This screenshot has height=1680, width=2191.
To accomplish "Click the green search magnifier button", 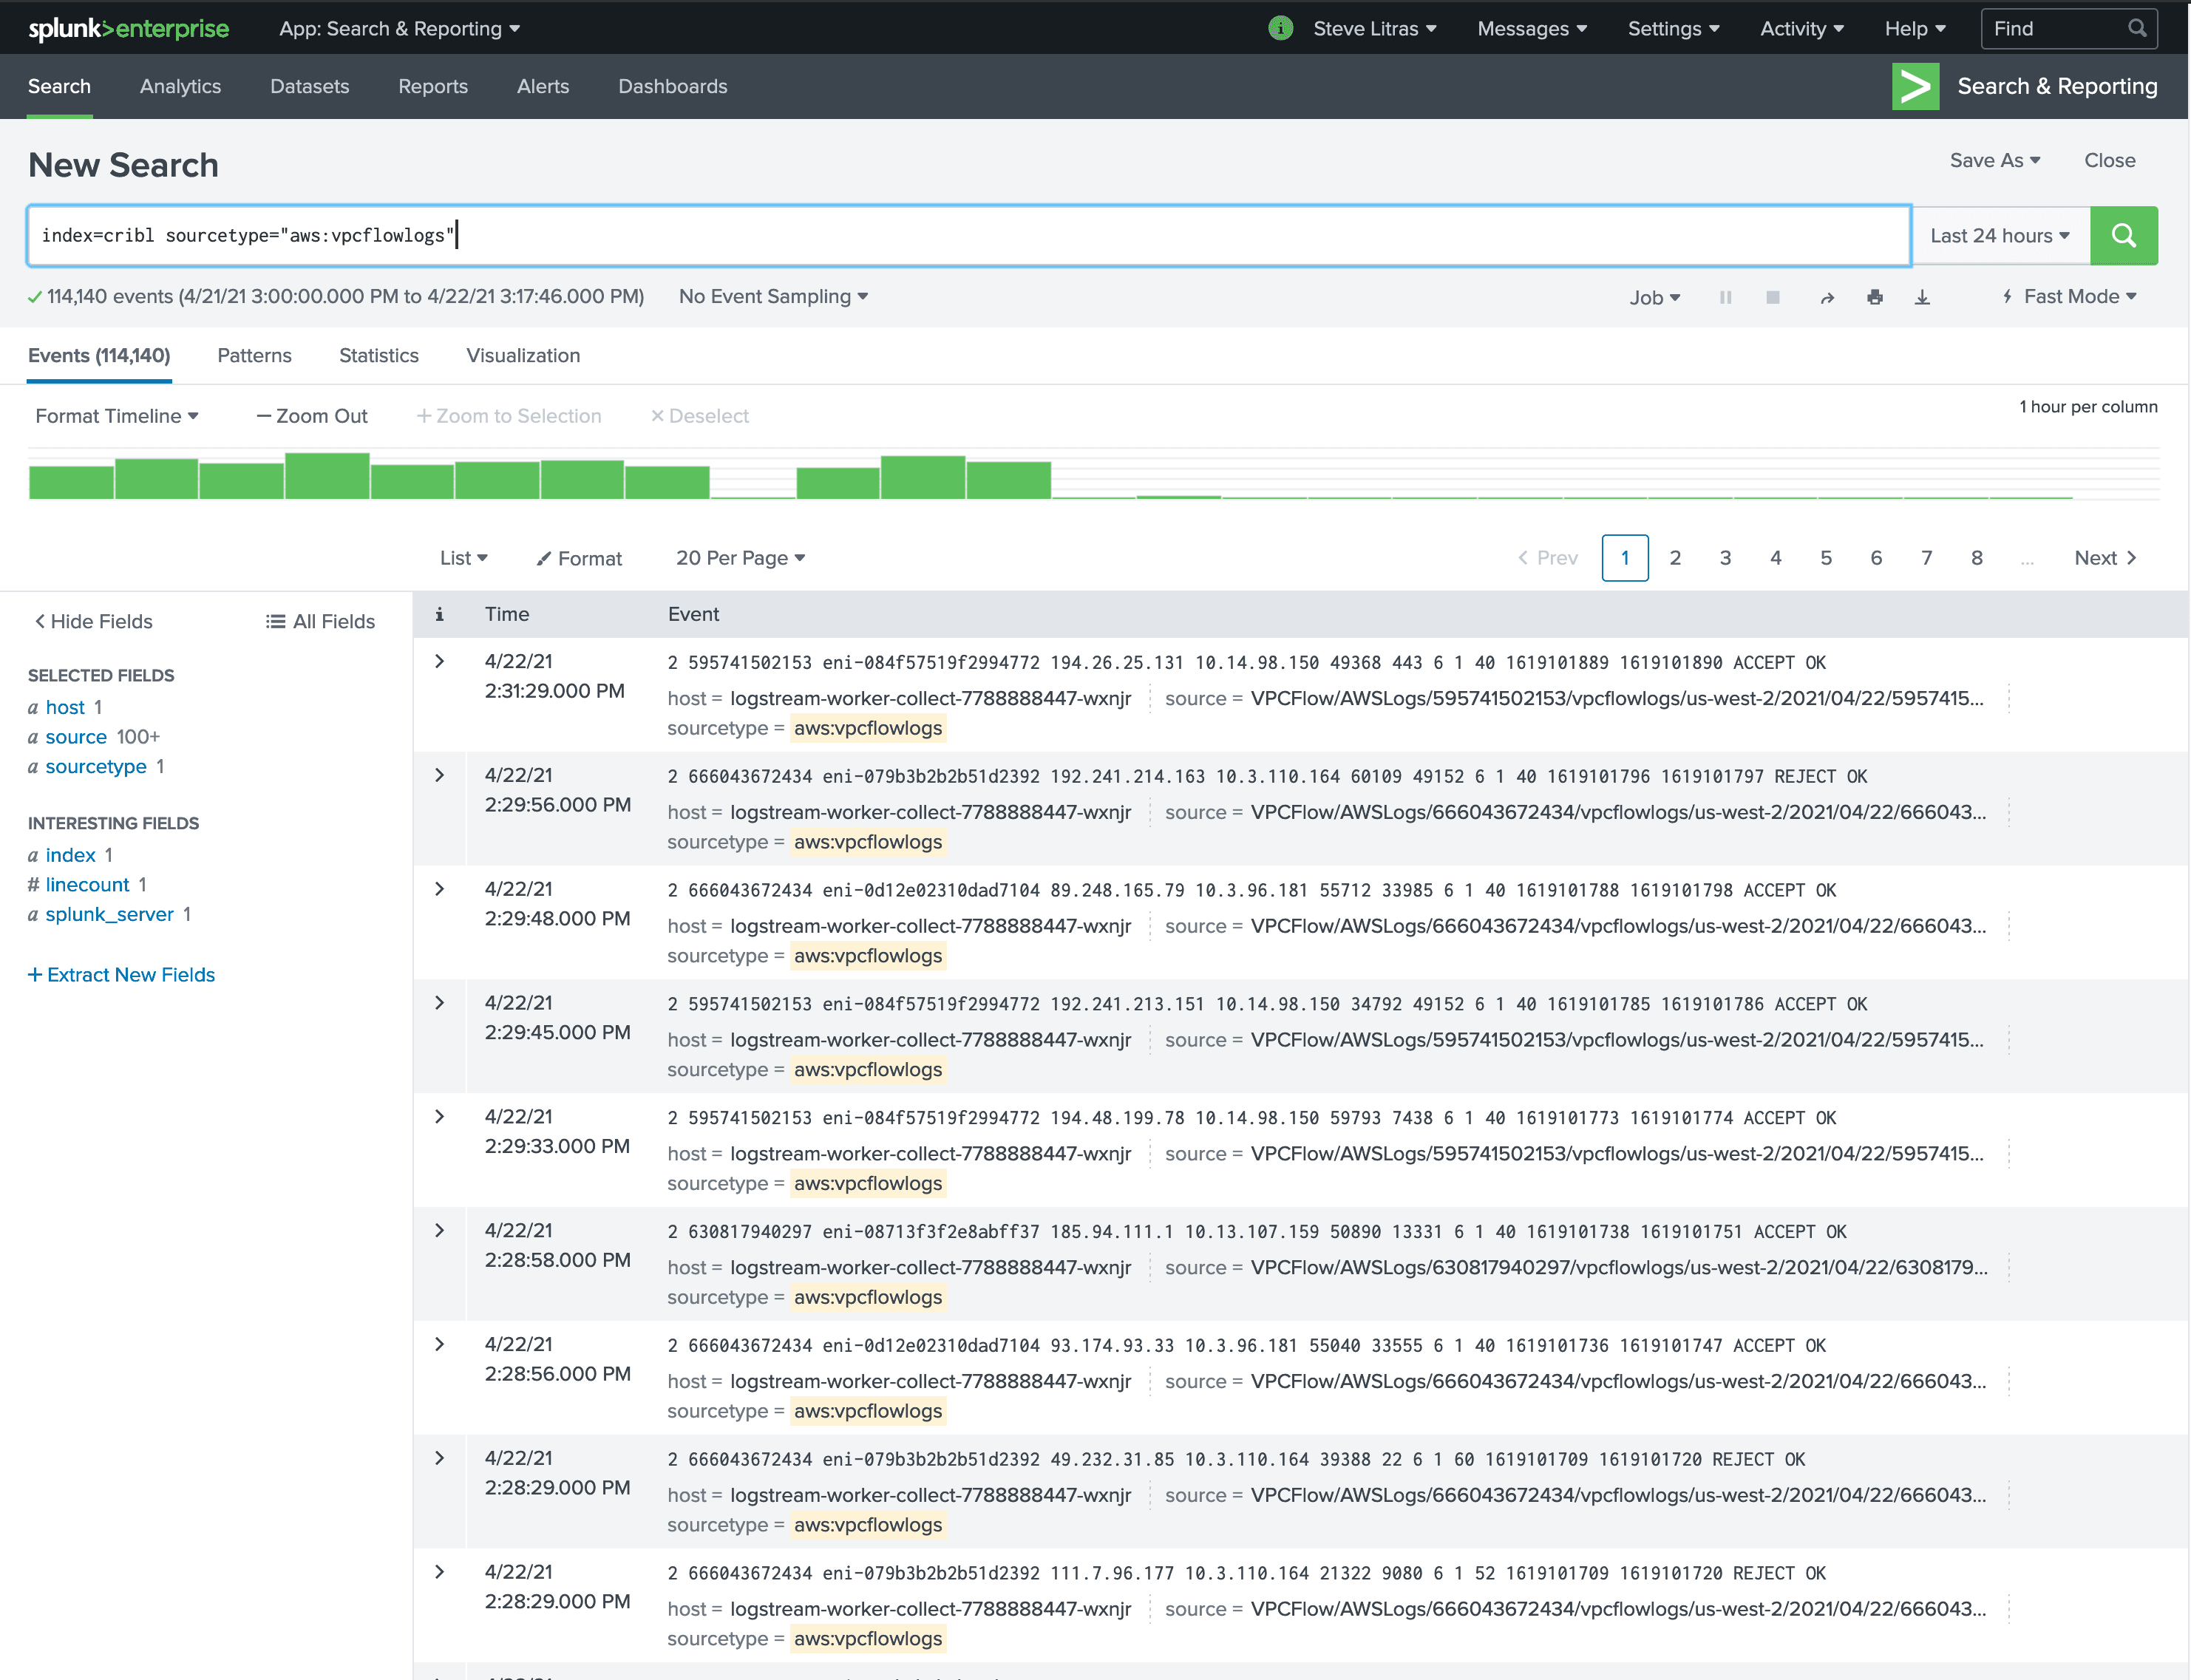I will [2123, 236].
